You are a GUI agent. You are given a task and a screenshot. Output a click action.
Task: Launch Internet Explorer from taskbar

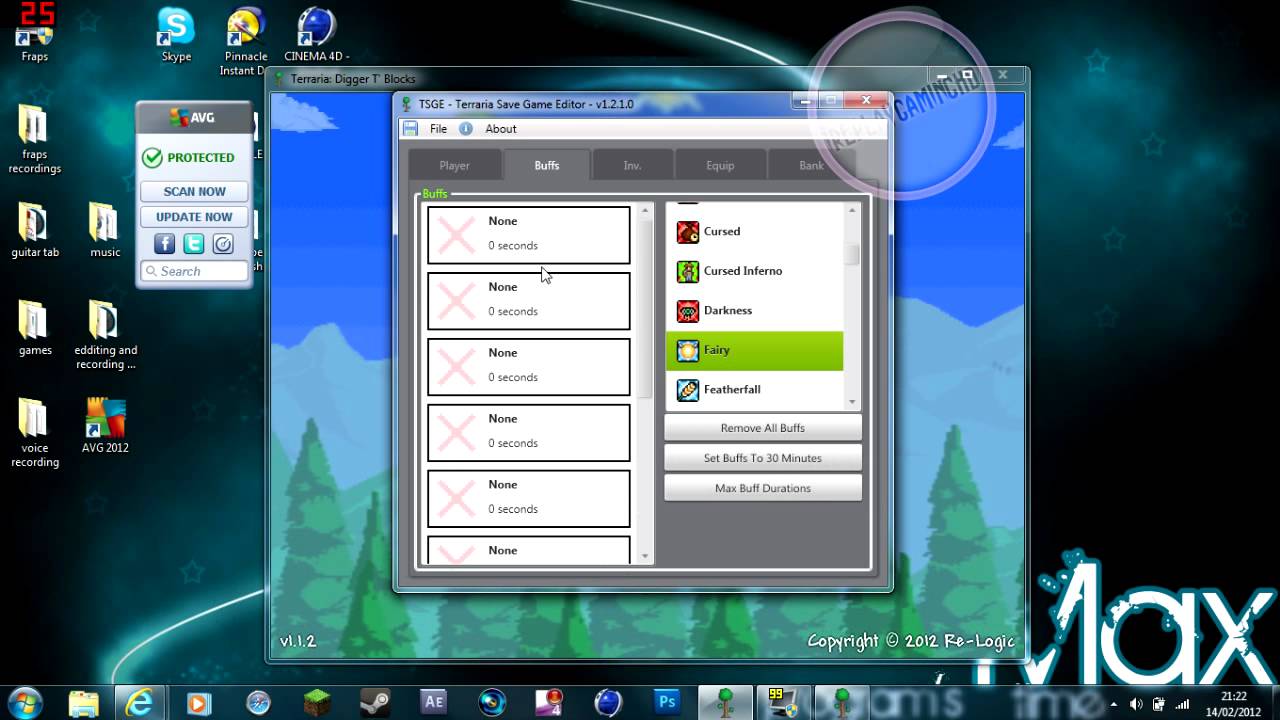coord(142,702)
